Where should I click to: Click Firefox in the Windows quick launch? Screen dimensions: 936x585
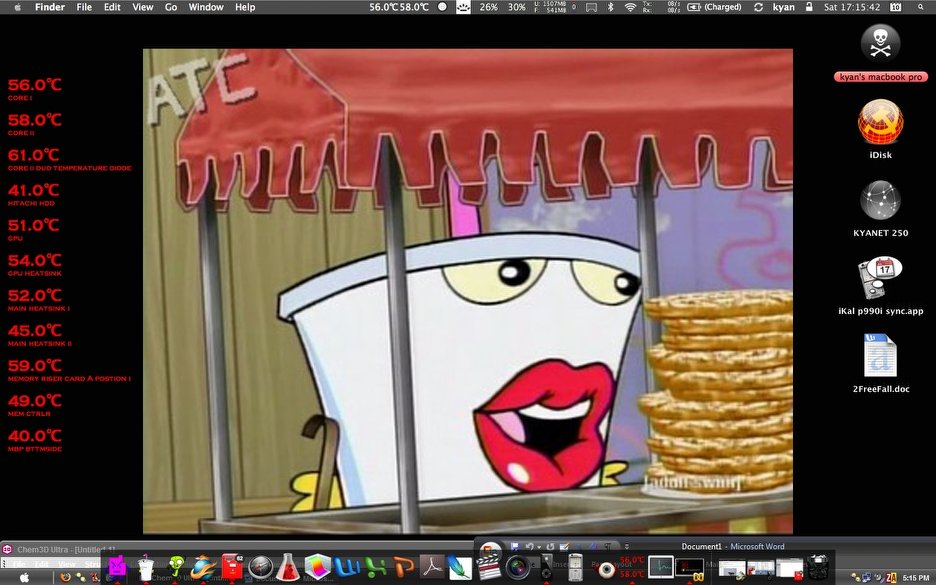pos(66,577)
